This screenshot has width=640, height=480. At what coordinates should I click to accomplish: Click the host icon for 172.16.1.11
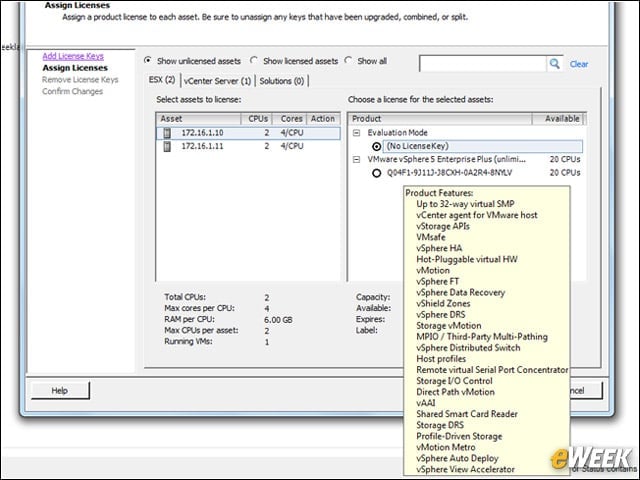[x=167, y=146]
